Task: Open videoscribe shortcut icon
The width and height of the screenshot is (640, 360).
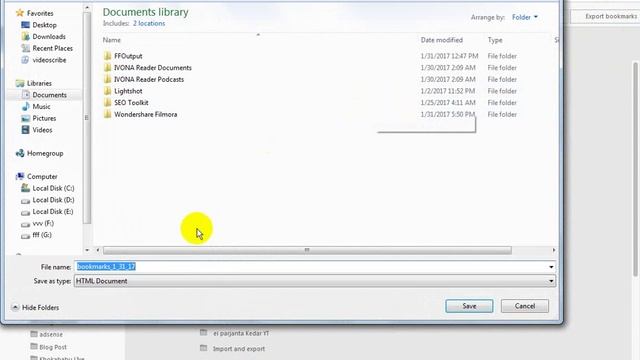Action: tap(25, 60)
